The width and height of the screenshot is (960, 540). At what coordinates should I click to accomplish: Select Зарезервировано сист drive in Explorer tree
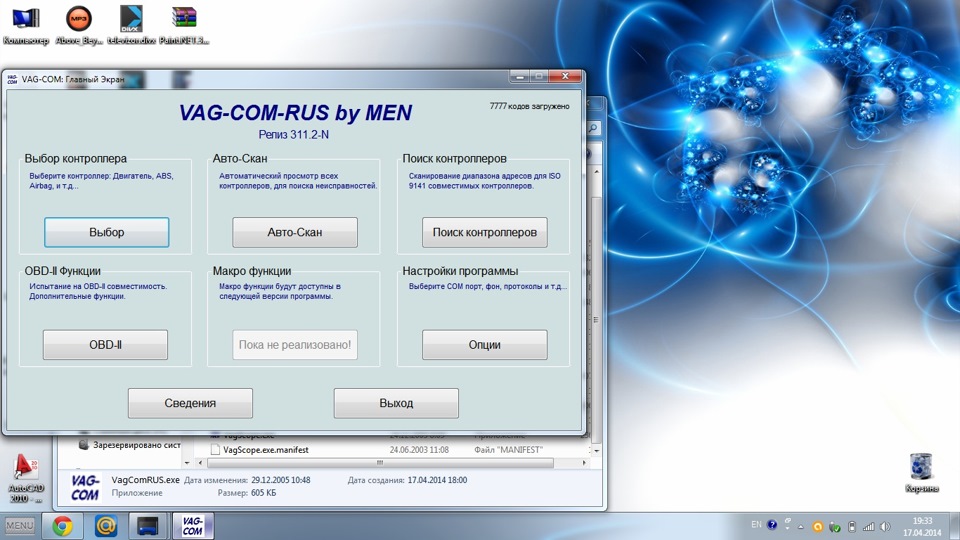click(x=130, y=445)
